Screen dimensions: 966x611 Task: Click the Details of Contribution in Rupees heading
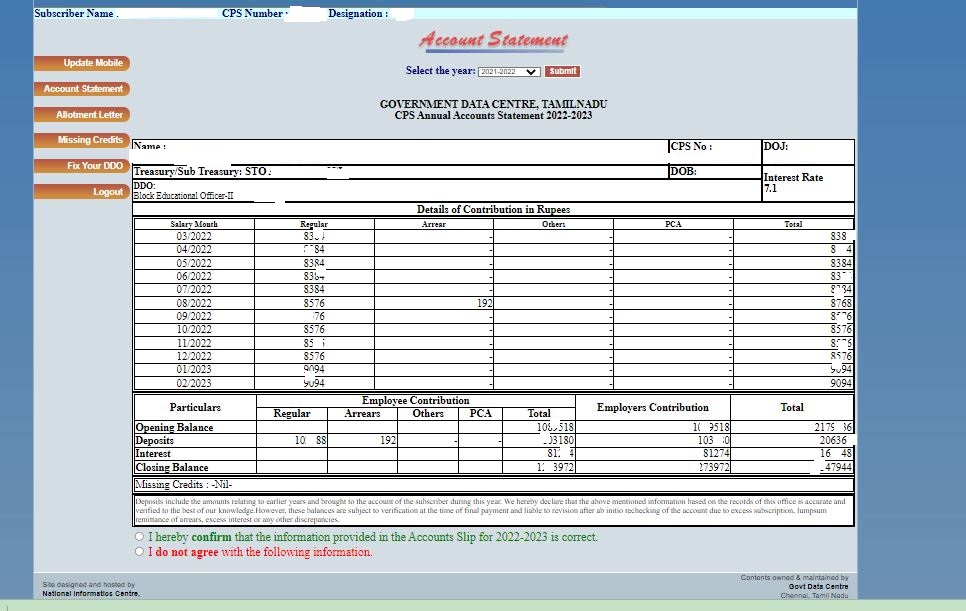point(493,209)
